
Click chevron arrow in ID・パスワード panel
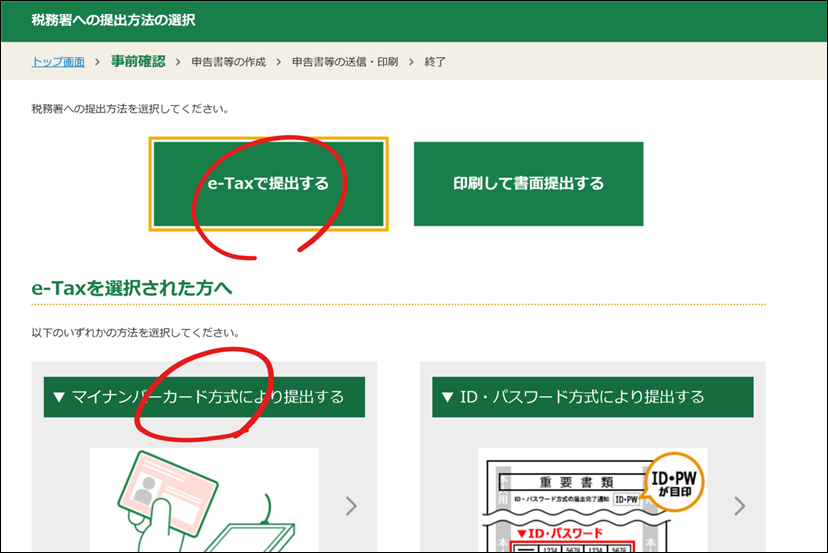coord(740,505)
